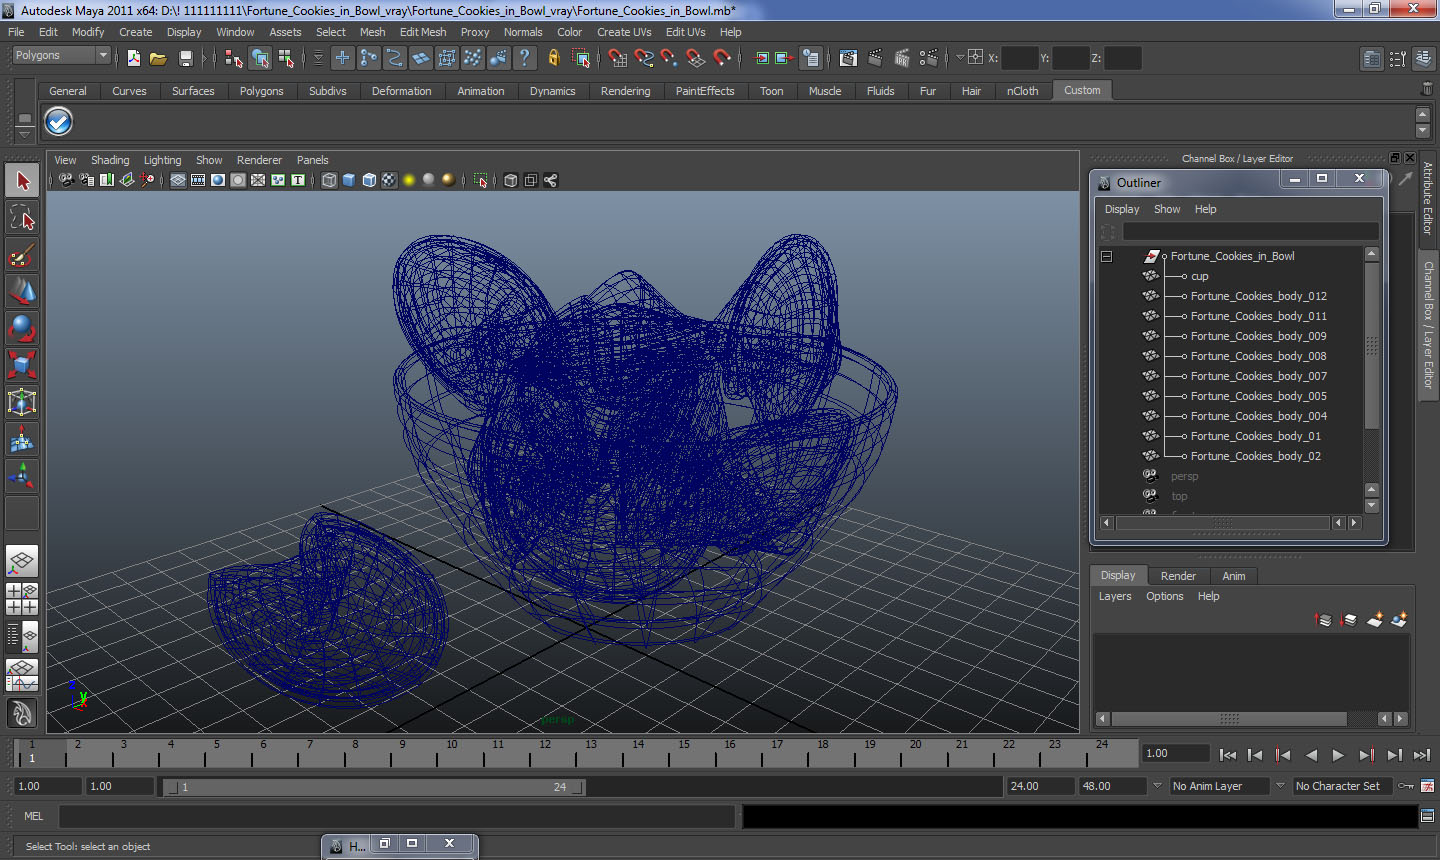Open the animation layer dropdown arrow
The height and width of the screenshot is (860, 1440).
tap(1157, 786)
